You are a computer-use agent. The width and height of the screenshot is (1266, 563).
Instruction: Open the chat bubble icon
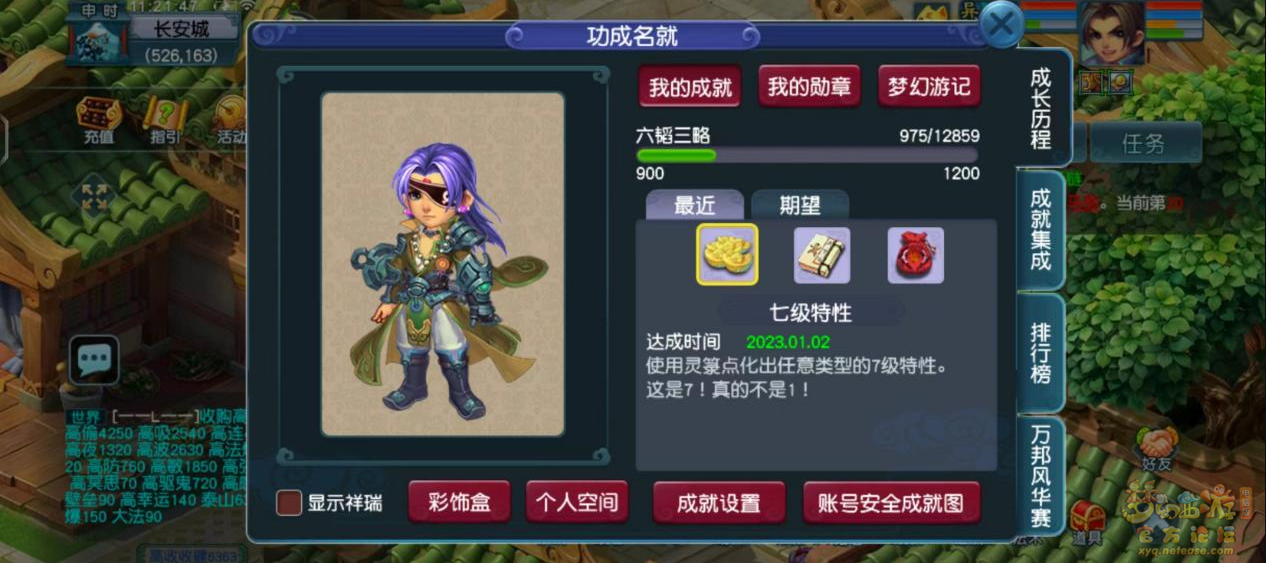tap(94, 360)
